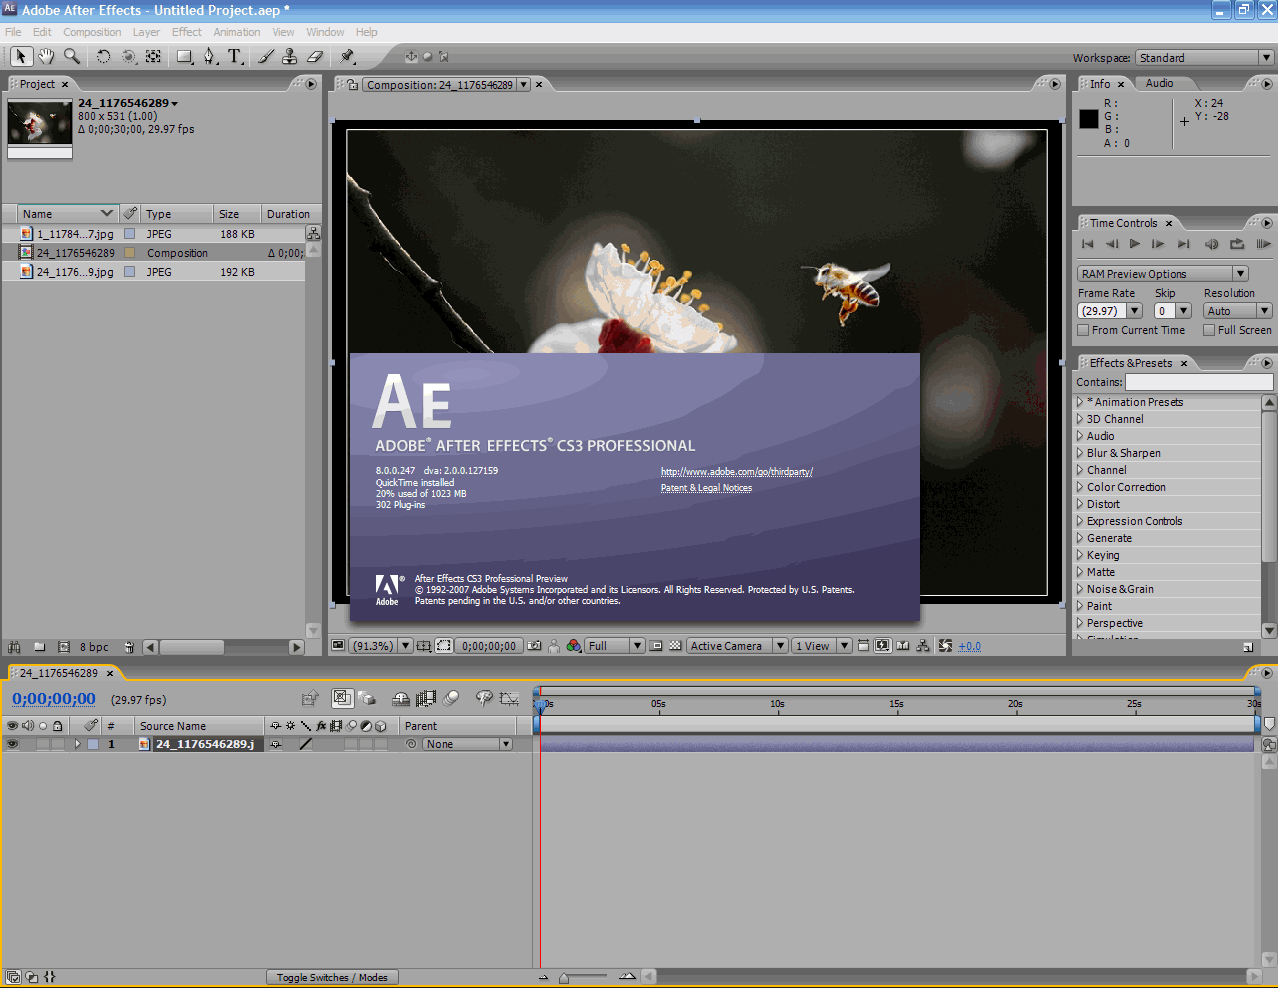Take a snapshot with the camera icon
This screenshot has height=988, width=1278.
tap(535, 646)
